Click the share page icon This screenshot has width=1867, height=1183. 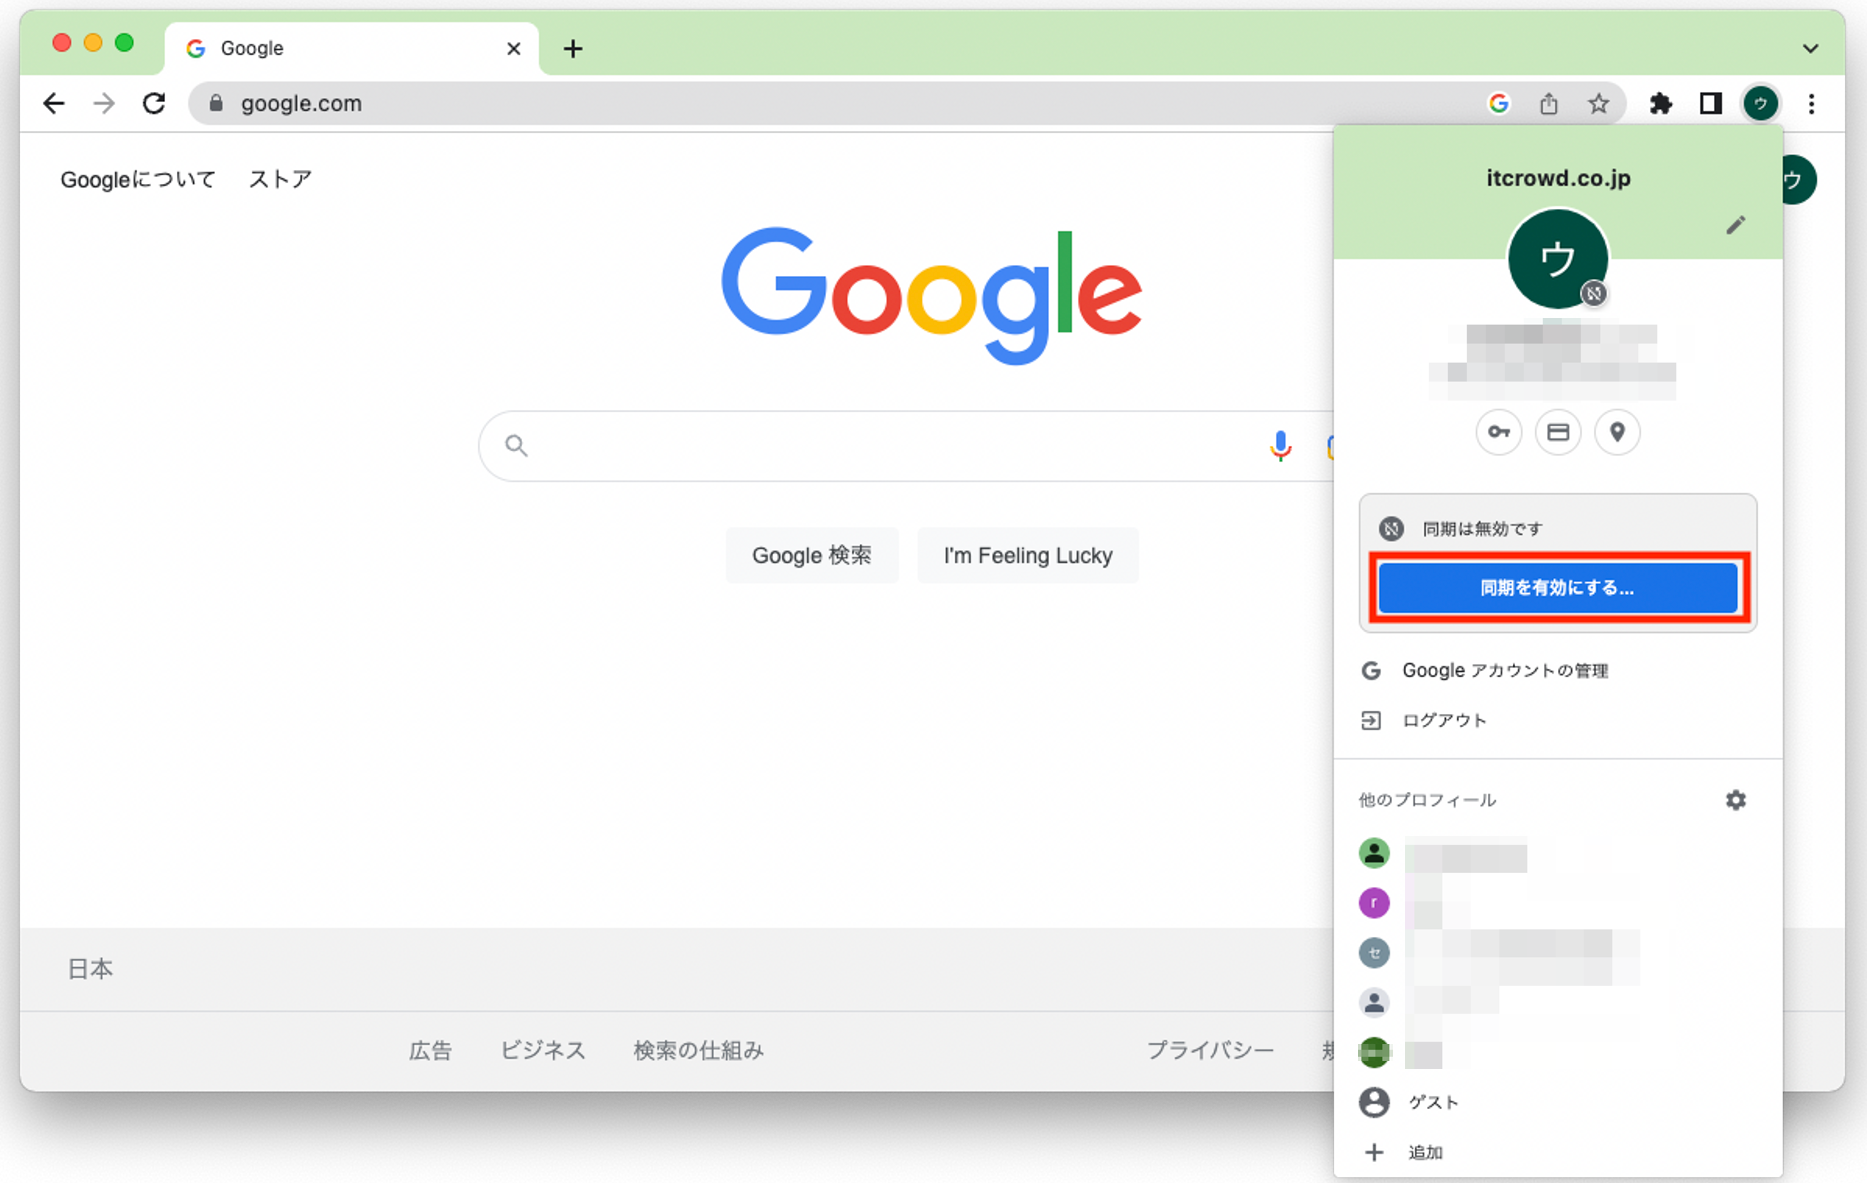coord(1548,103)
